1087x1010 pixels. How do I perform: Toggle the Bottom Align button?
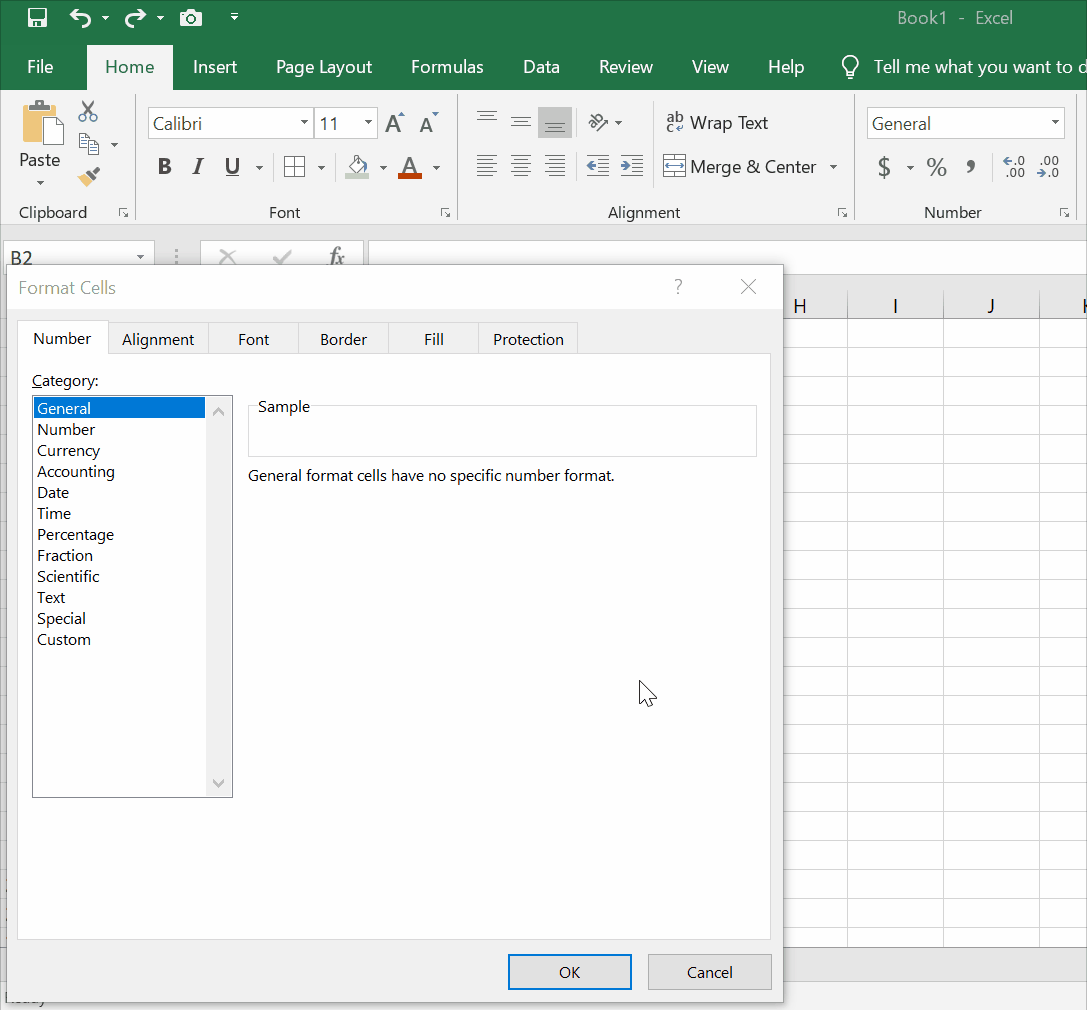[x=555, y=122]
